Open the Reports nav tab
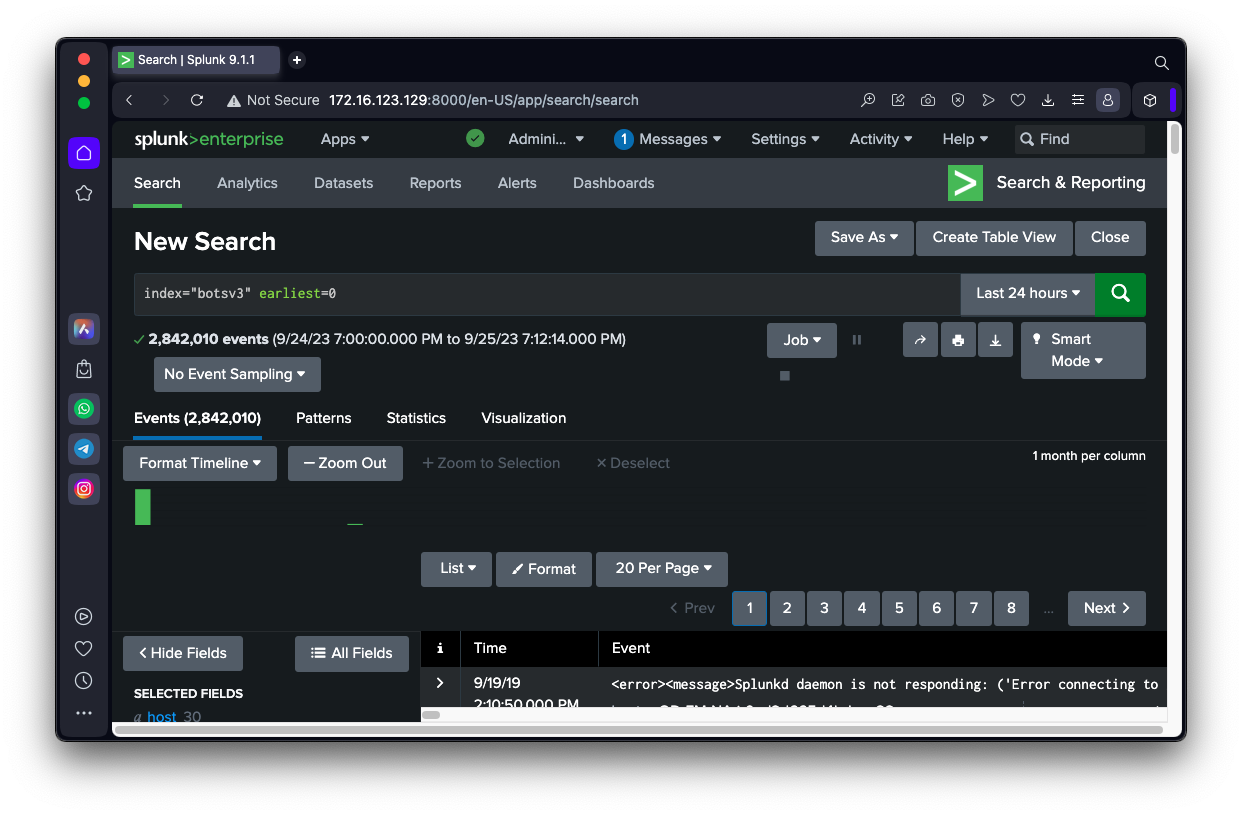1242x815 pixels. pyautogui.click(x=435, y=183)
